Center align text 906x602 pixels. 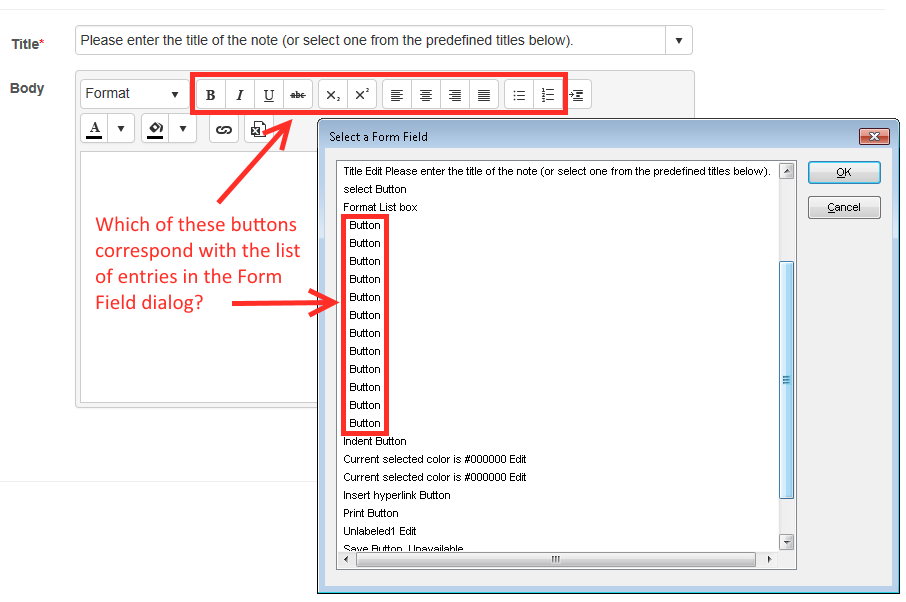[x=426, y=95]
